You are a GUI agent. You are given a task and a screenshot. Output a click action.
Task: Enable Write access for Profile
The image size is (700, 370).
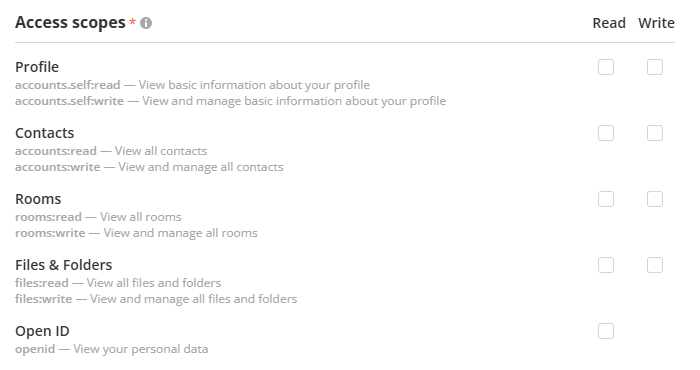pos(655,67)
